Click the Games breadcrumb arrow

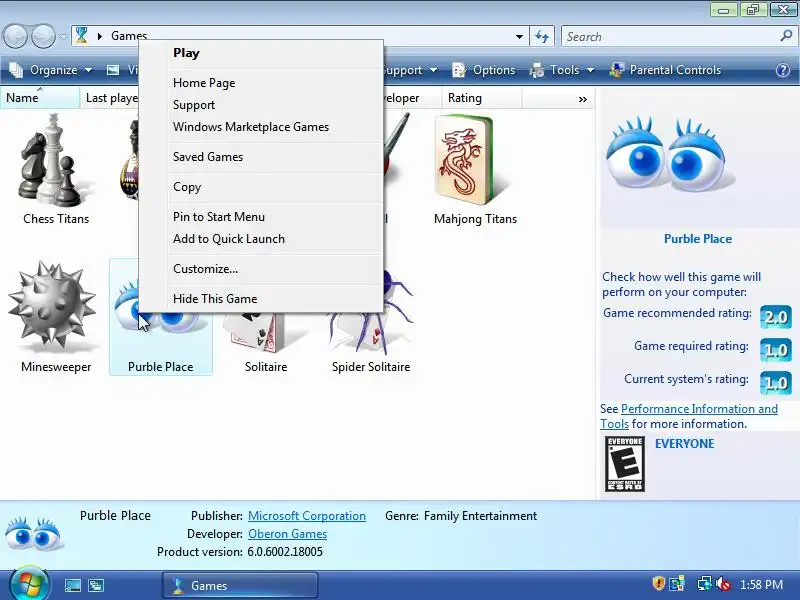coord(100,36)
